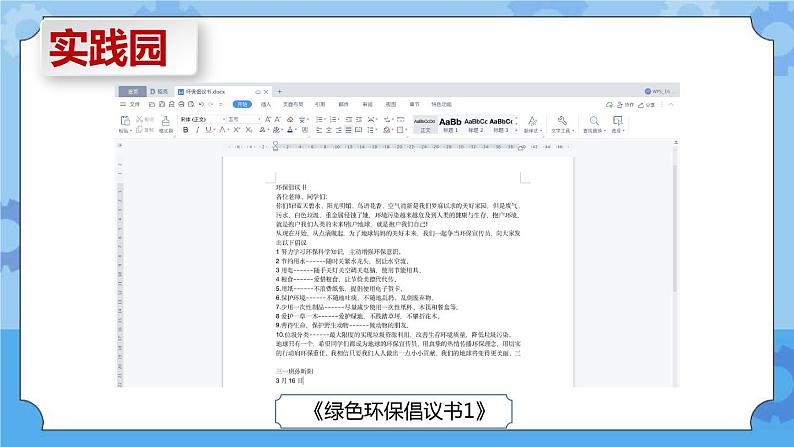This screenshot has width=794, height=447.
Task: Toggle left paragraph alignment
Action: [x=319, y=130]
